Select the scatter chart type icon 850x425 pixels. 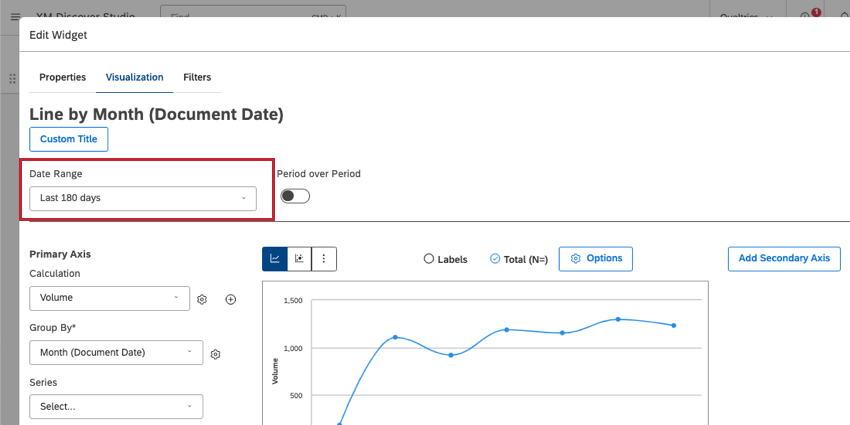click(299, 259)
